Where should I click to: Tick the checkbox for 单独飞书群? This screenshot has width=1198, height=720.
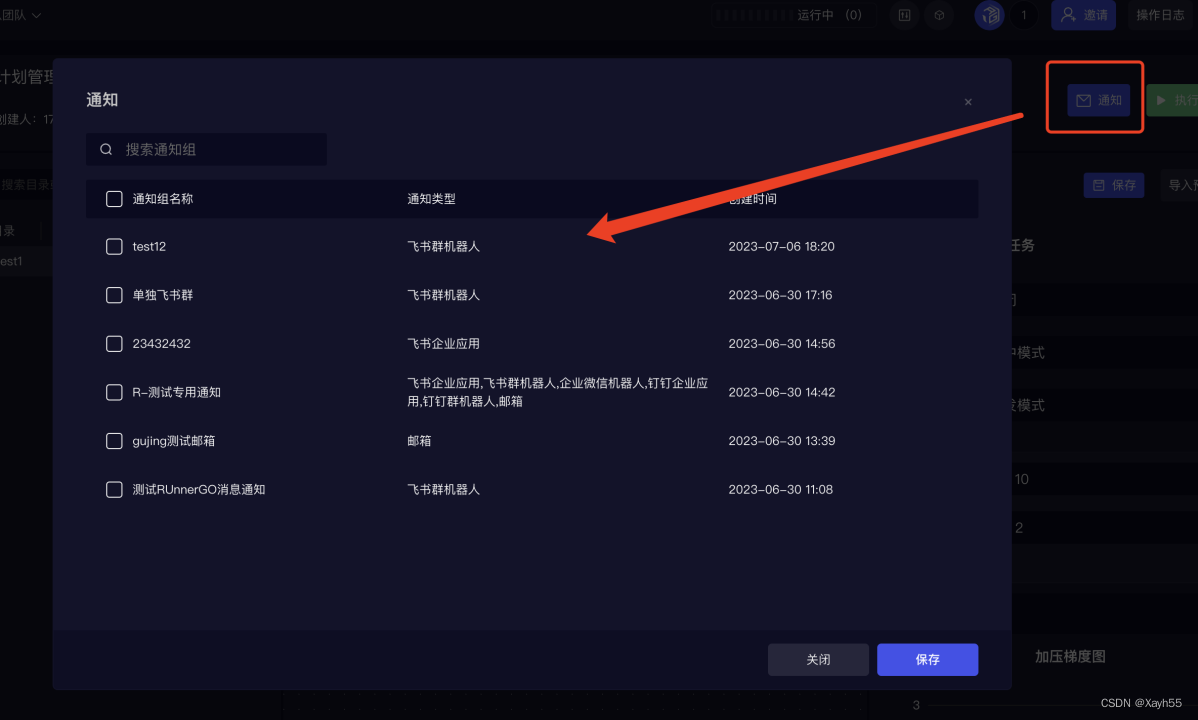coord(114,295)
